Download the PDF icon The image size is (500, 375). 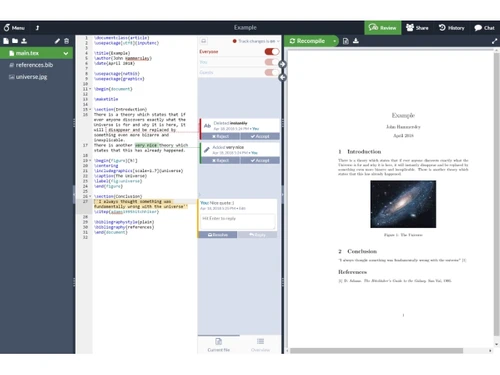coord(356,41)
